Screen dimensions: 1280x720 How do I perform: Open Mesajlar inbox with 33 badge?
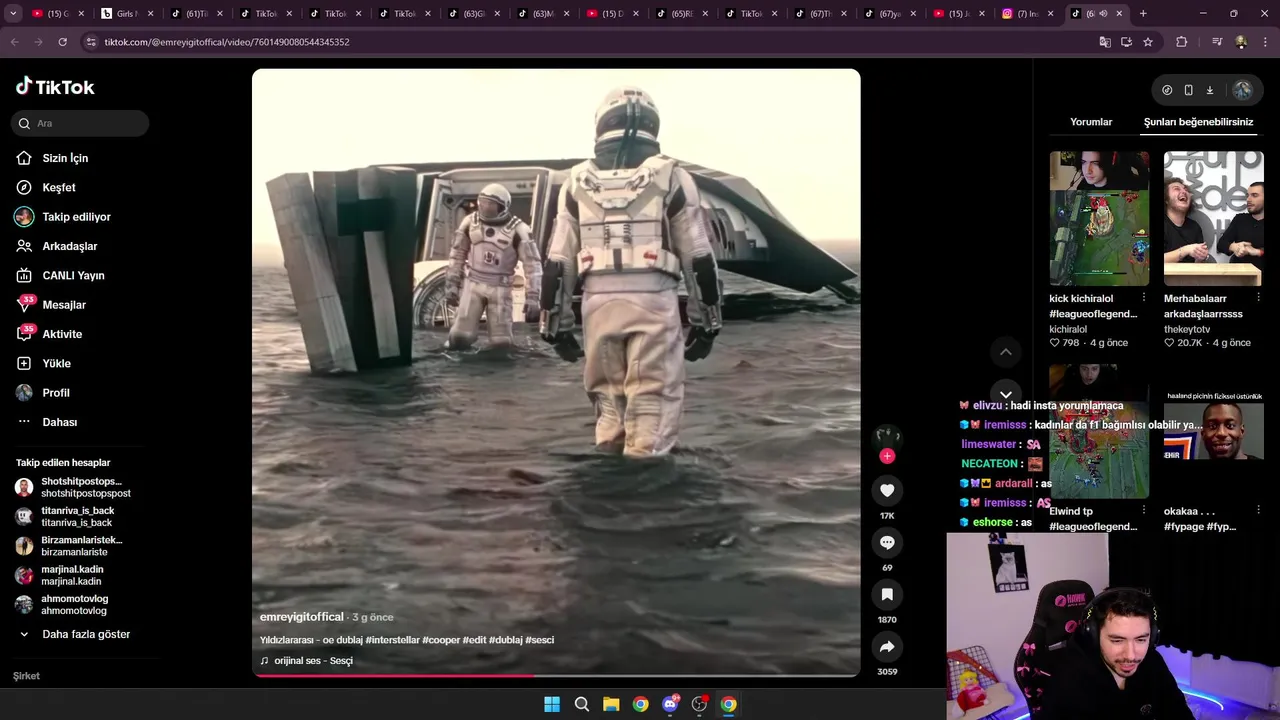pyautogui.click(x=64, y=305)
